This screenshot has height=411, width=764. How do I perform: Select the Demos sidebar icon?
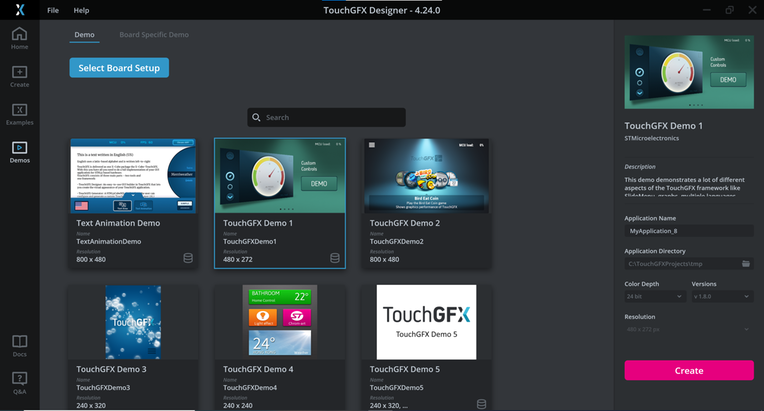pyautogui.click(x=19, y=152)
